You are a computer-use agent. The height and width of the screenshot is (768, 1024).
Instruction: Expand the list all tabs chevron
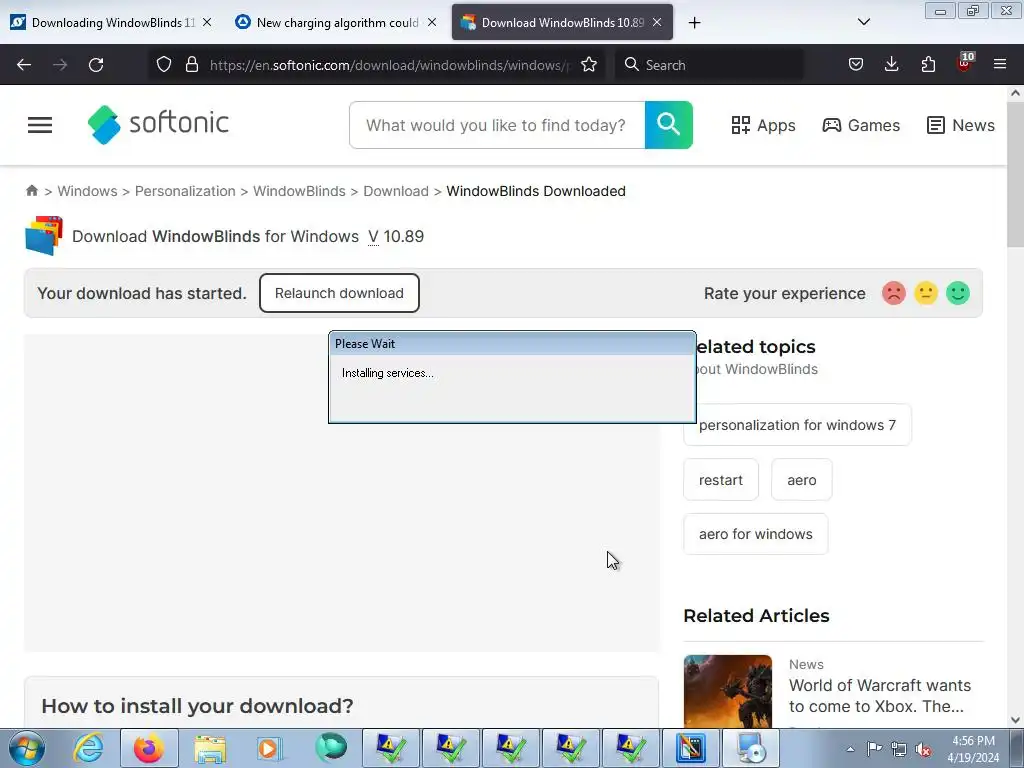[x=863, y=22]
